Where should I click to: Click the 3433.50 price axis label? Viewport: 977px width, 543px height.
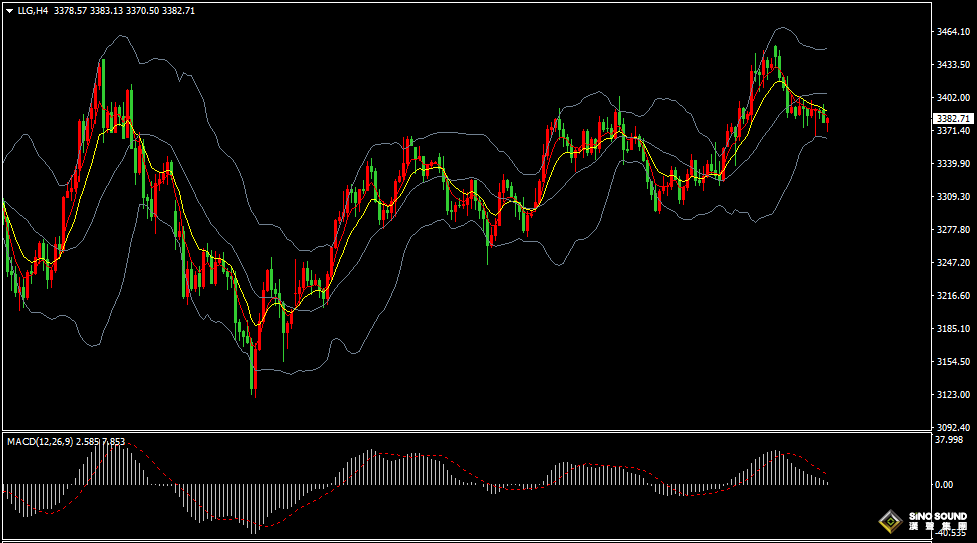click(953, 65)
